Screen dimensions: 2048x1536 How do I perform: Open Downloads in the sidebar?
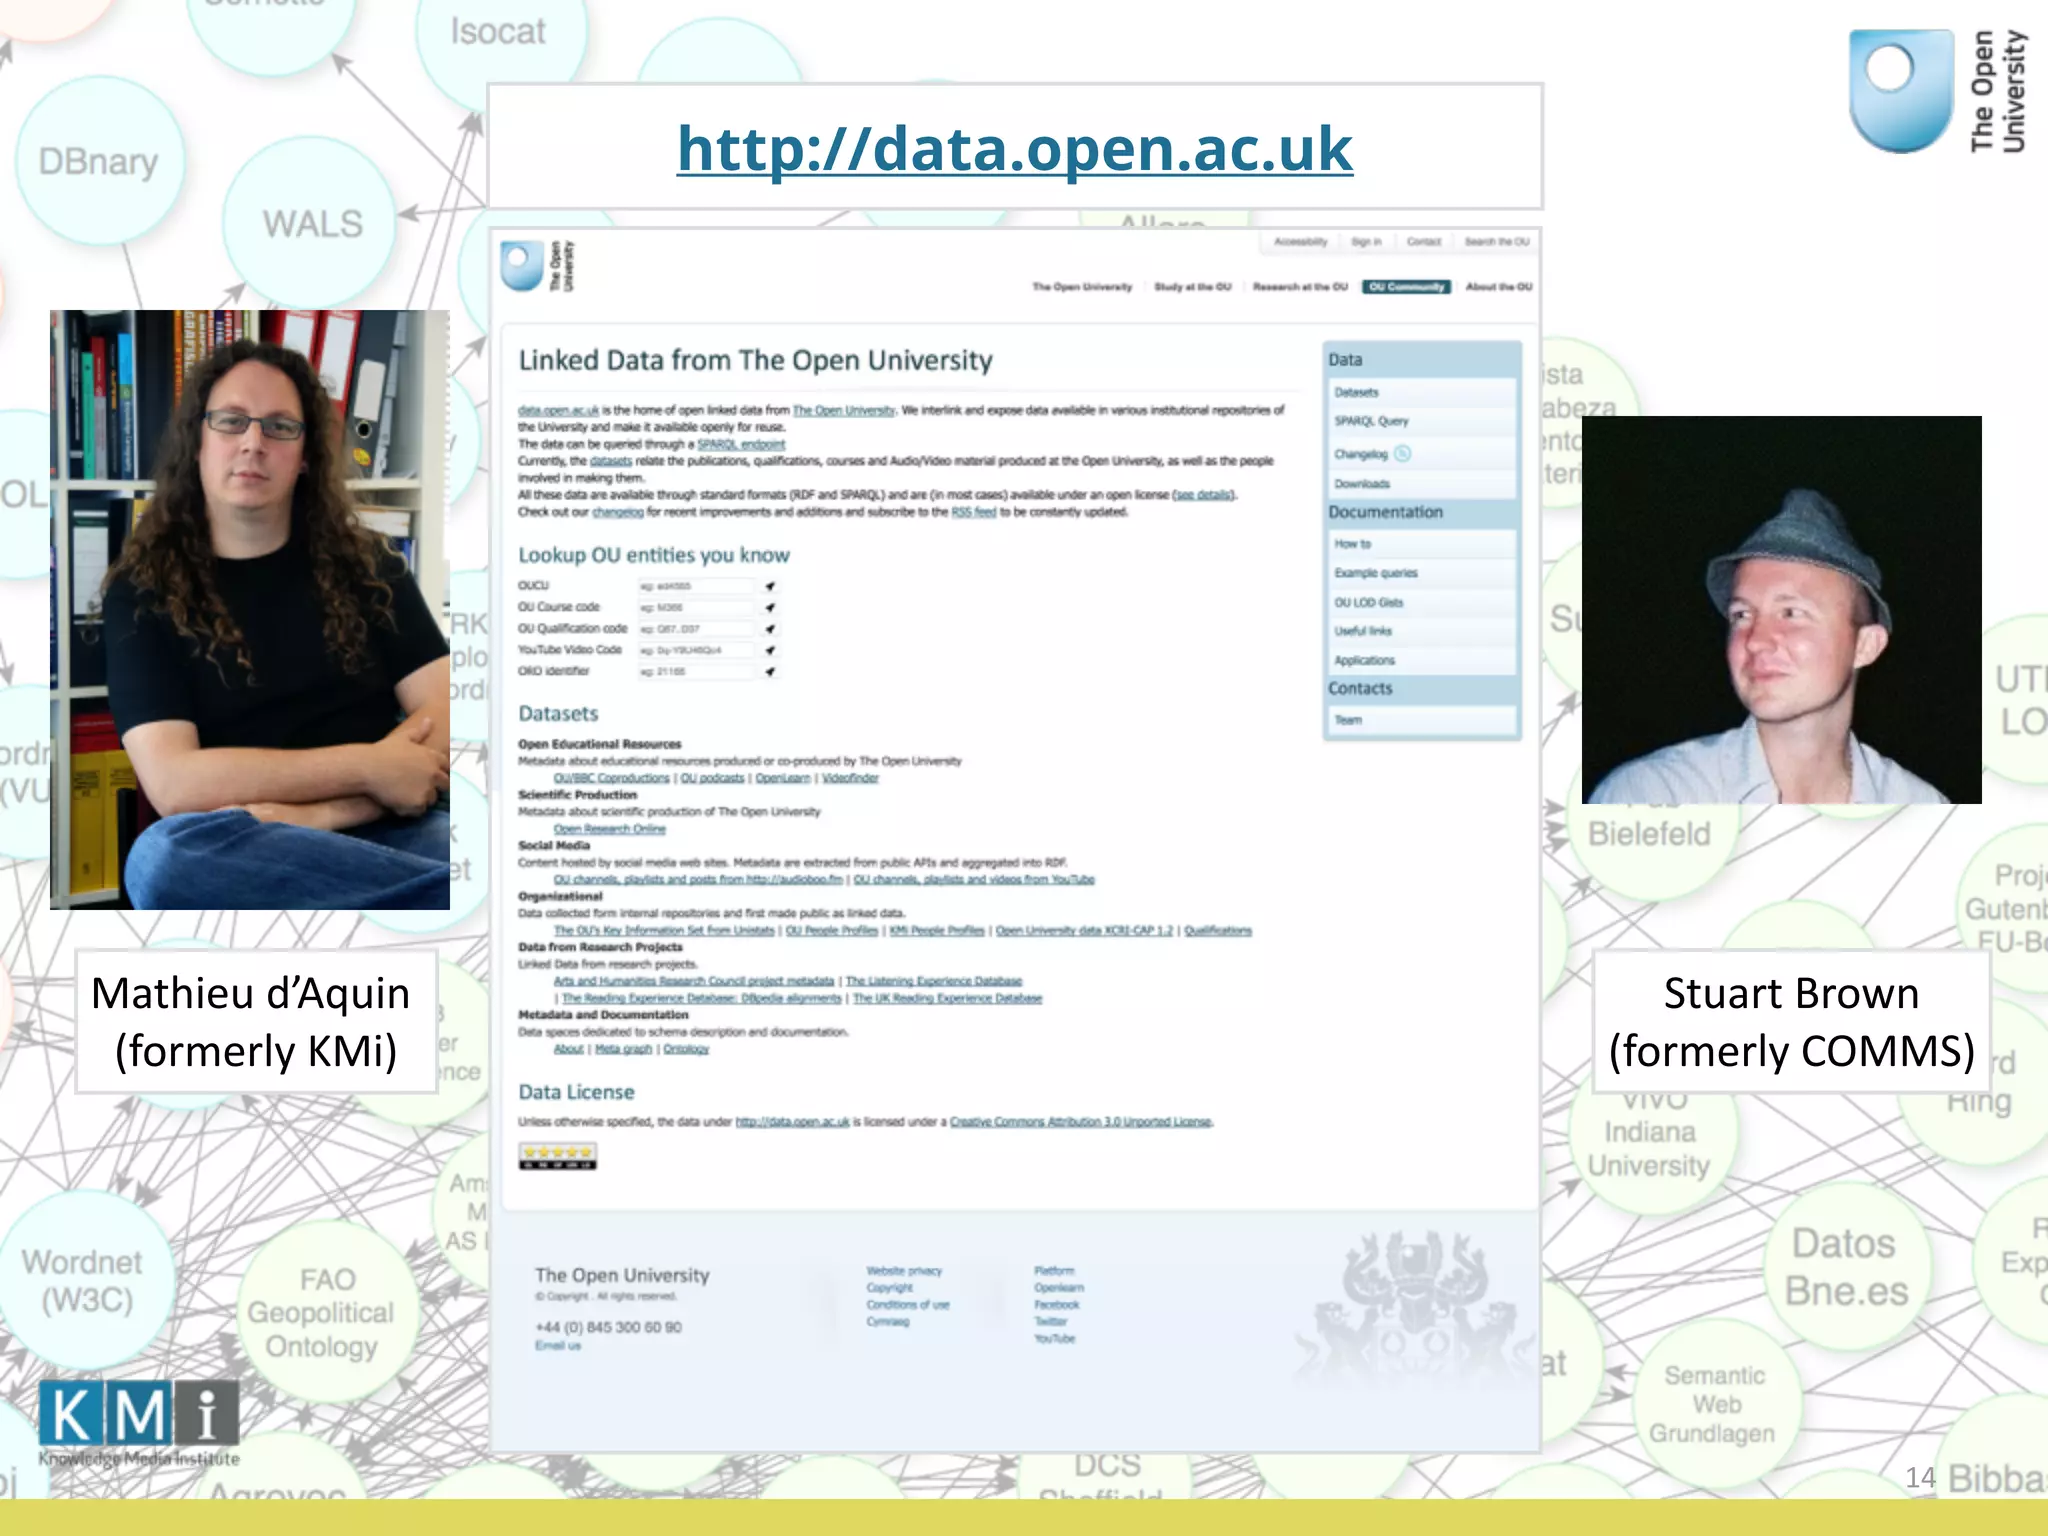(1423, 484)
